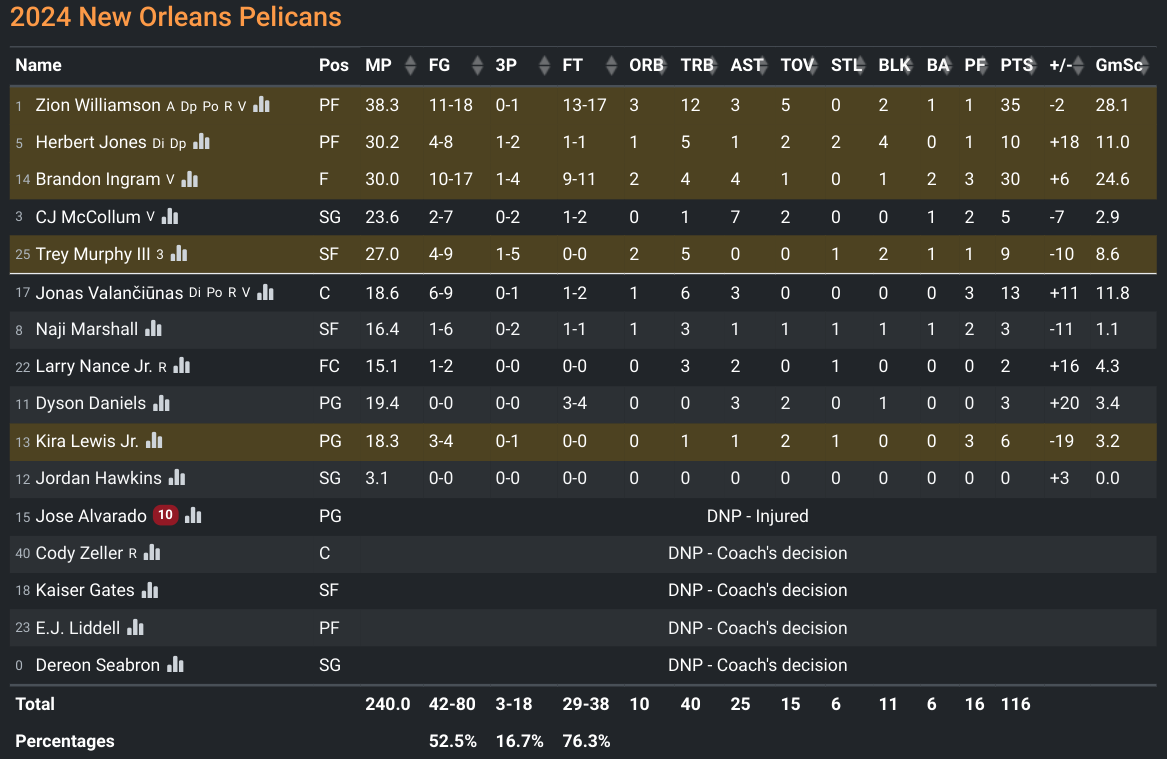Select Naji Marshall's name in the table
Image resolution: width=1167 pixels, height=759 pixels.
click(87, 329)
